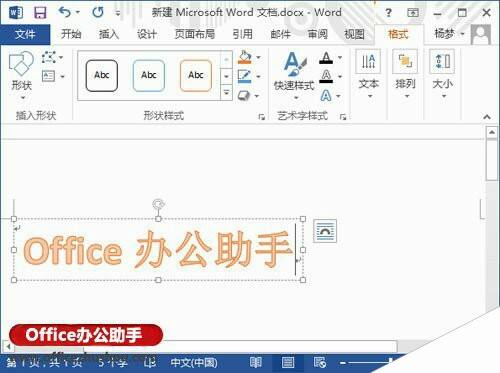Click the Draw Text Box icon
Viewport: 500px width, 373px height.
(49, 76)
